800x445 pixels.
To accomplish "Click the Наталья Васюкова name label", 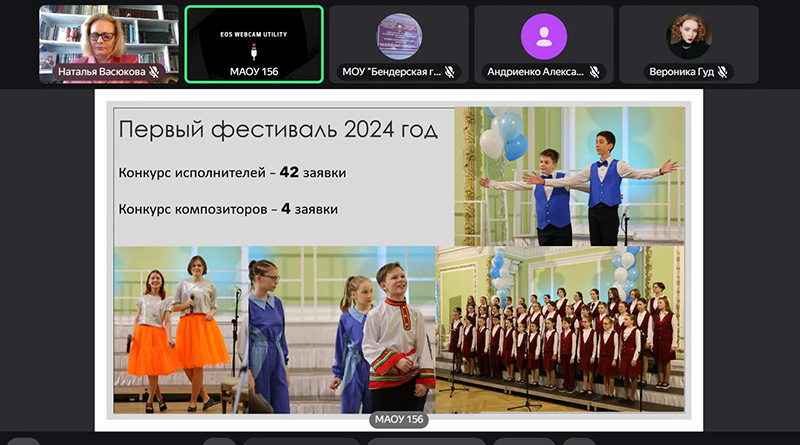I will pyautogui.click(x=101, y=73).
